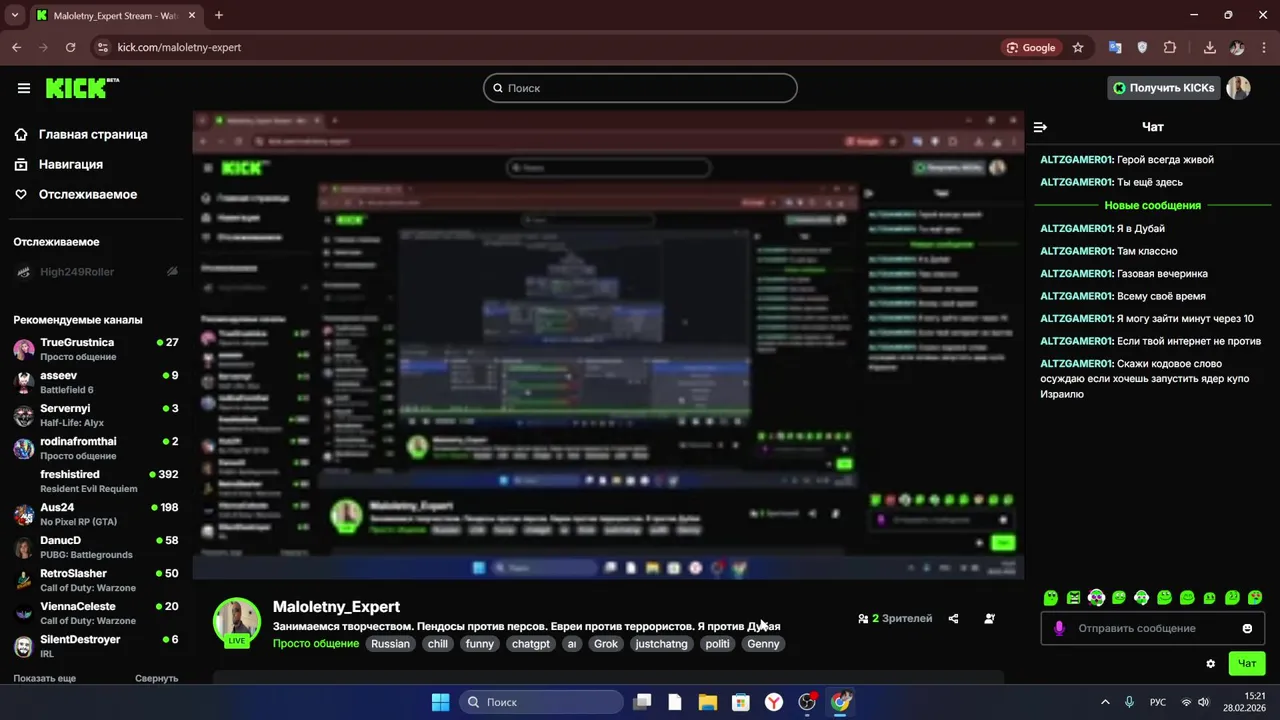Click the Поиск search field at top
Screen dimensions: 1280x720
pos(640,88)
